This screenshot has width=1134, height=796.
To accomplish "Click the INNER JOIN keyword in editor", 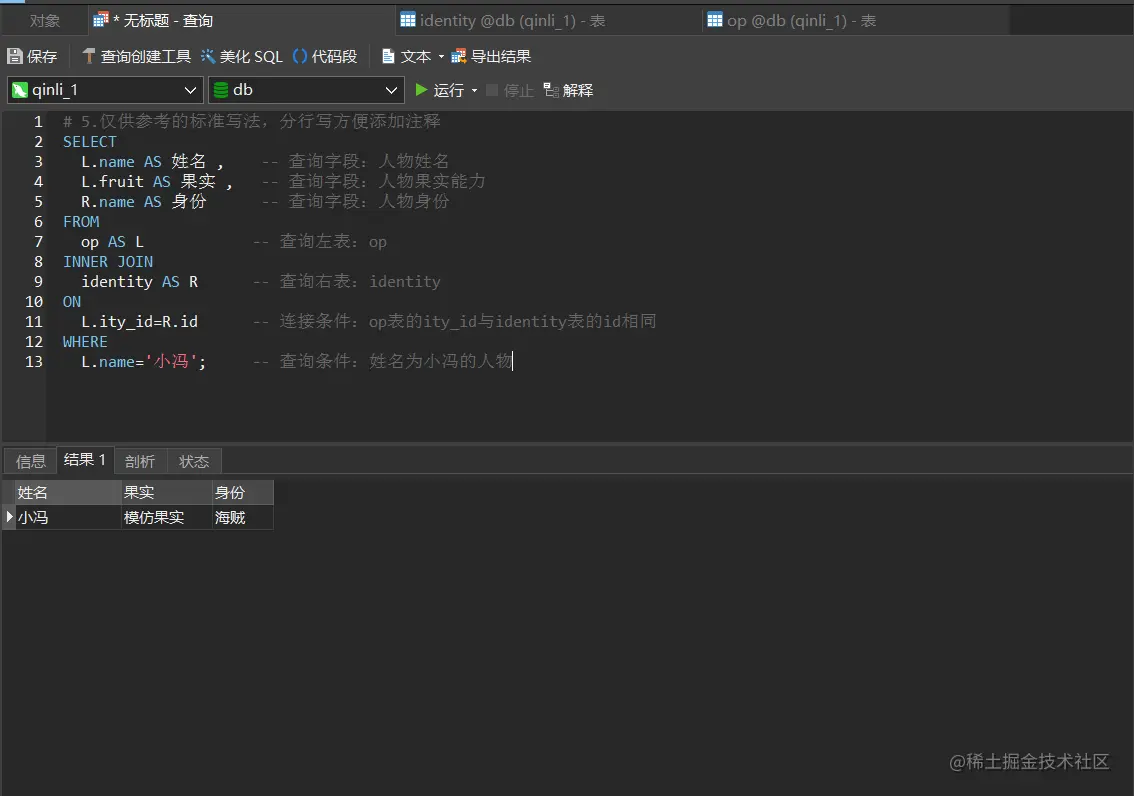I will pos(108,262).
